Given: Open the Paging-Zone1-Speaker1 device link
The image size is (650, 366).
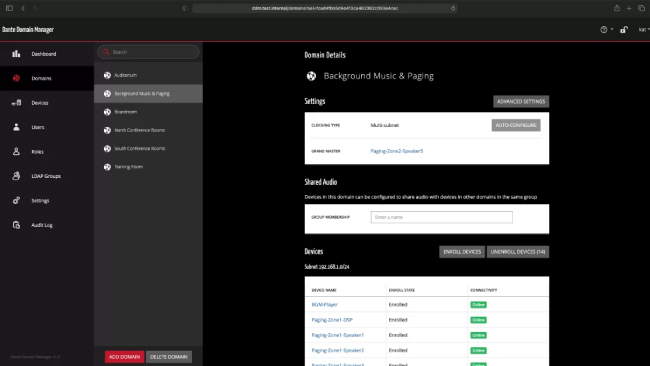Looking at the screenshot, I should point(337,335).
